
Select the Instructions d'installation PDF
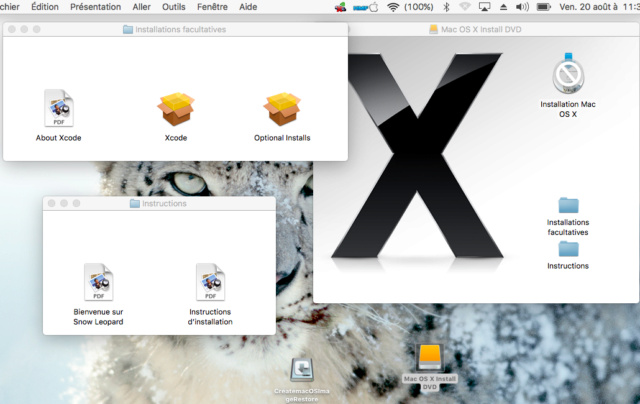(x=210, y=282)
